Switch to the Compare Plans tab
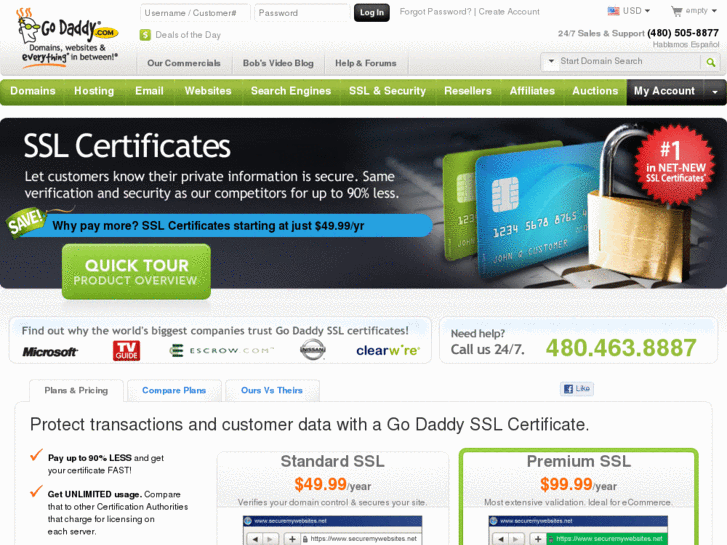The image size is (727, 545). 174,391
